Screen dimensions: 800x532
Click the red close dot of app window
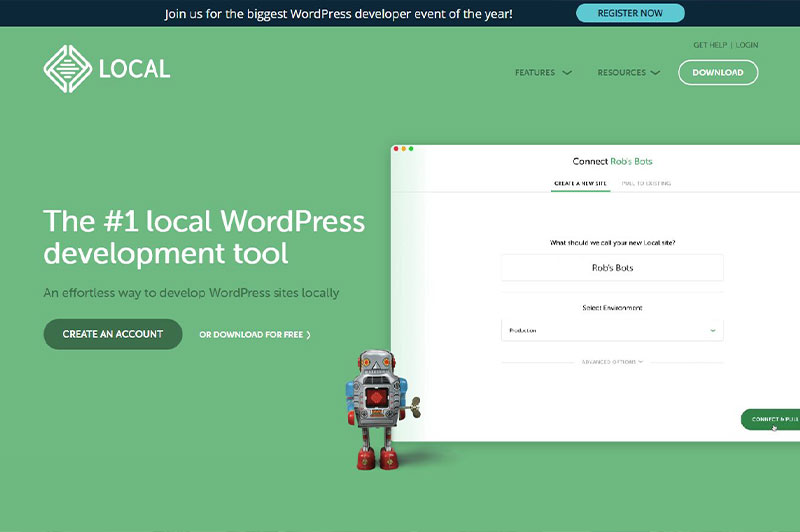click(396, 149)
